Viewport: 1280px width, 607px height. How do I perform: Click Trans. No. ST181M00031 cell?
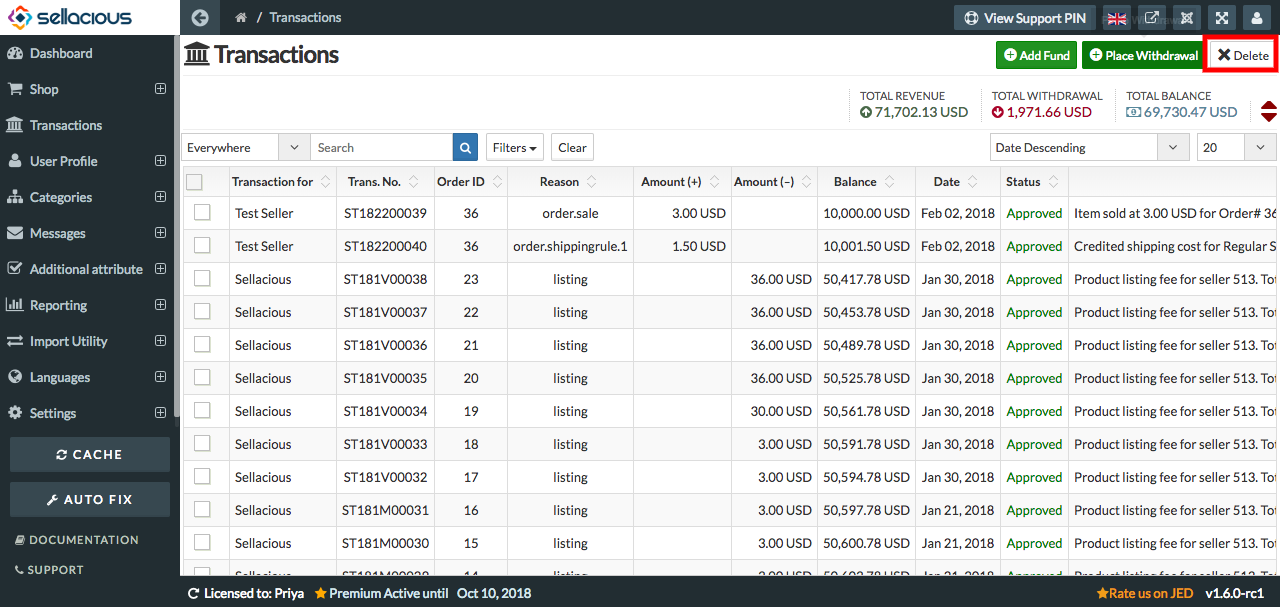click(x=385, y=510)
